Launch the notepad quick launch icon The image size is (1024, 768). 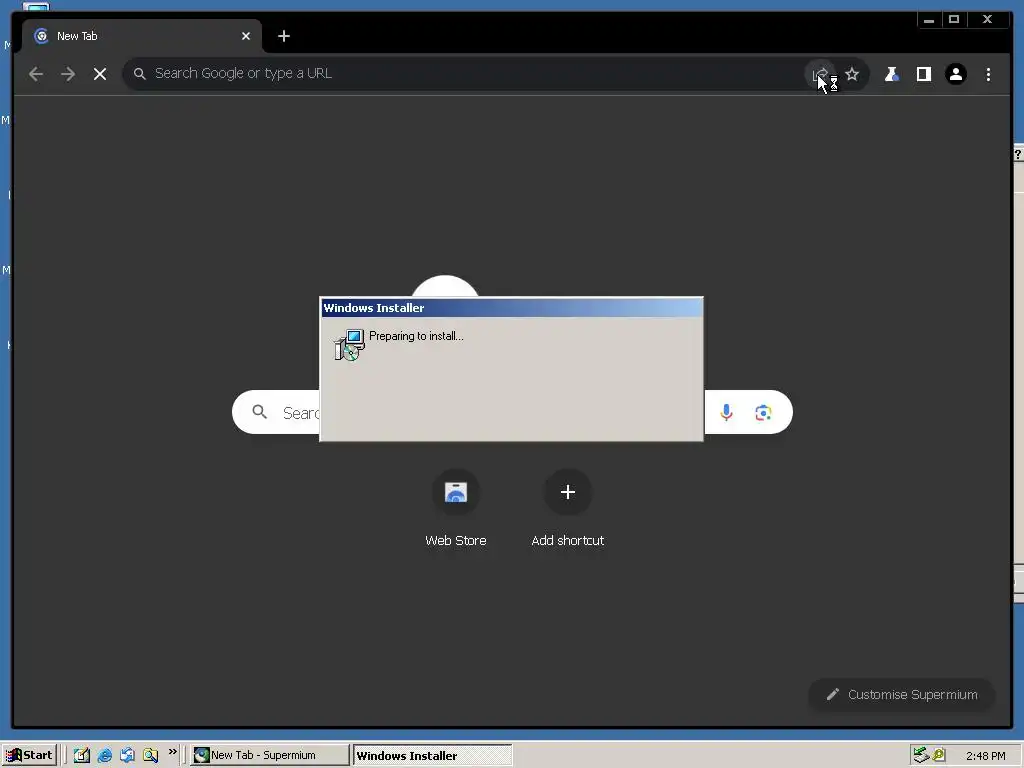click(82, 755)
